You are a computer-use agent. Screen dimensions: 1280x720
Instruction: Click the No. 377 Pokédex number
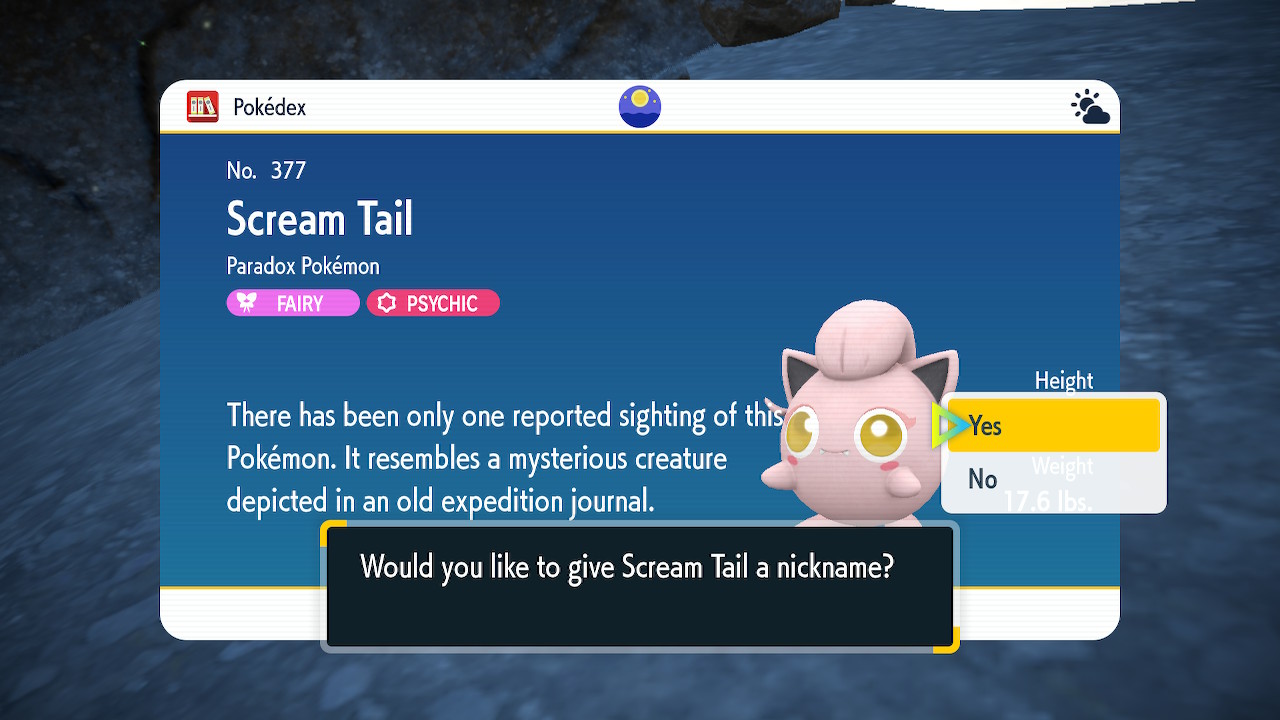coord(266,170)
